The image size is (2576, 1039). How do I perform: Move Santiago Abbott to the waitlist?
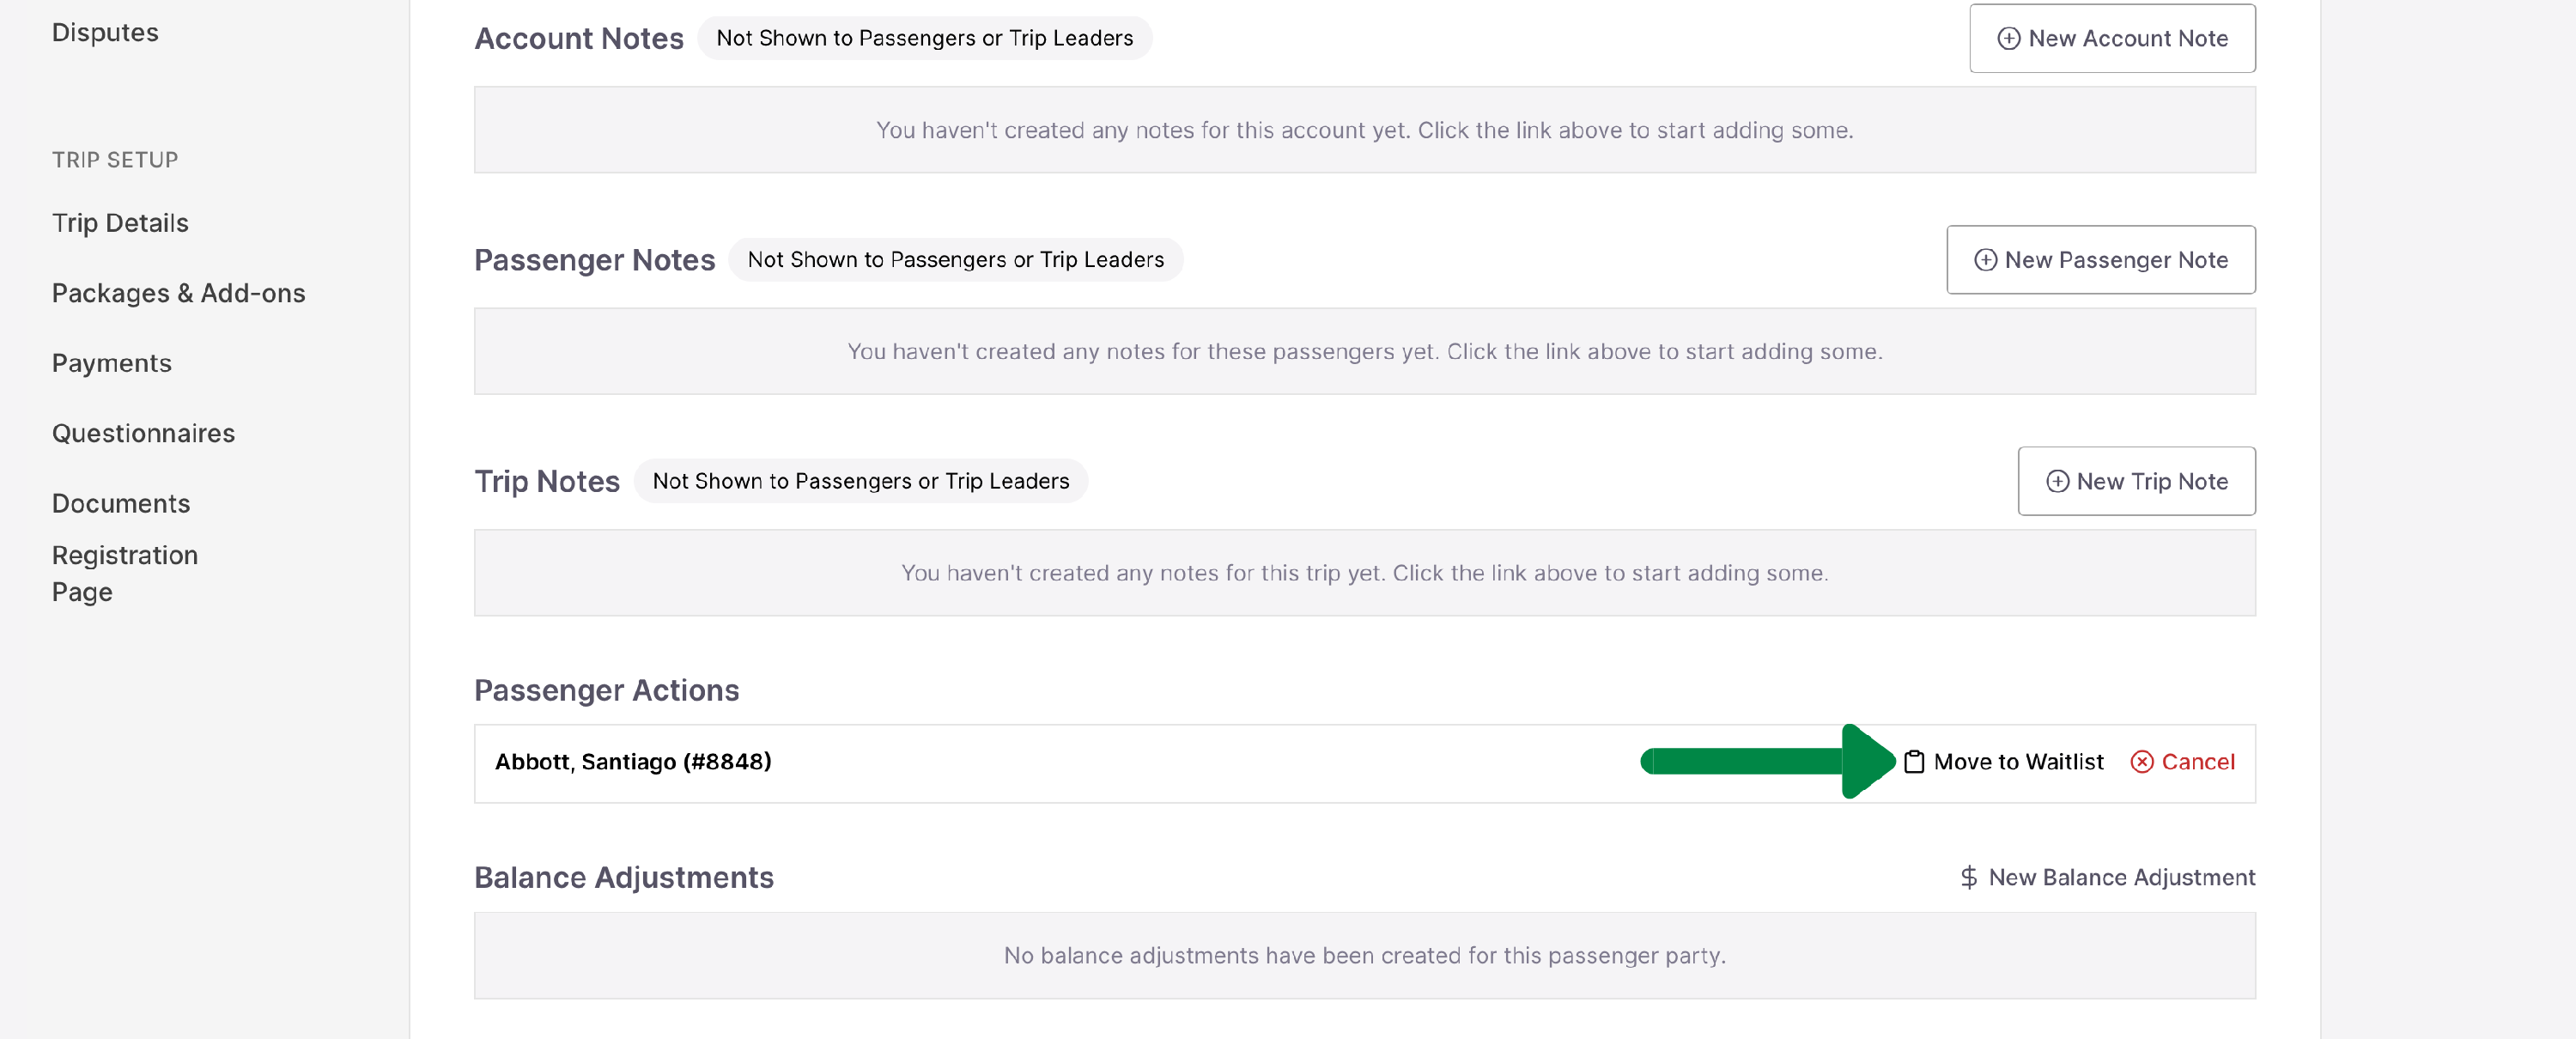coord(2017,762)
